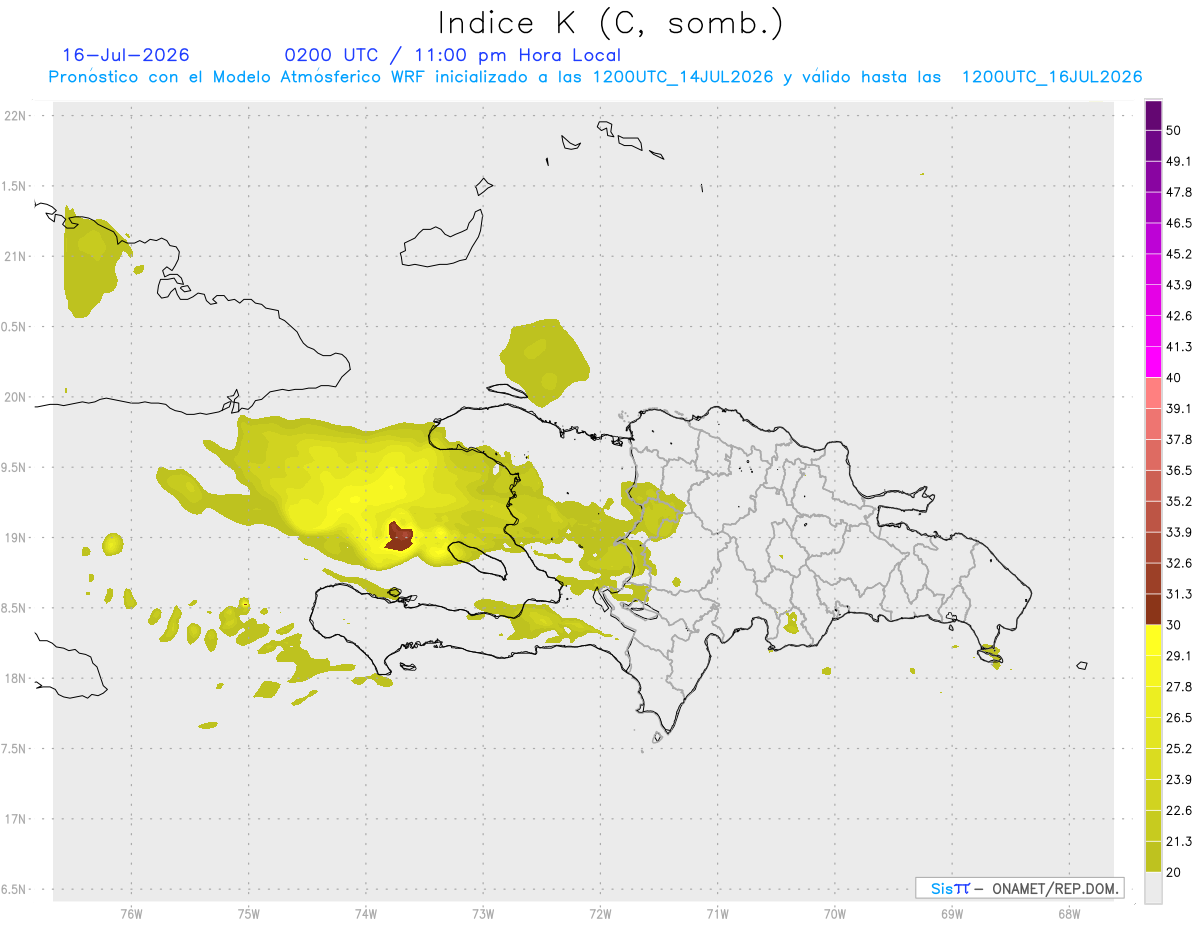Viewport: 1200px width, 927px height.
Task: Click the legend value "32.6"
Action: pyautogui.click(x=1178, y=563)
